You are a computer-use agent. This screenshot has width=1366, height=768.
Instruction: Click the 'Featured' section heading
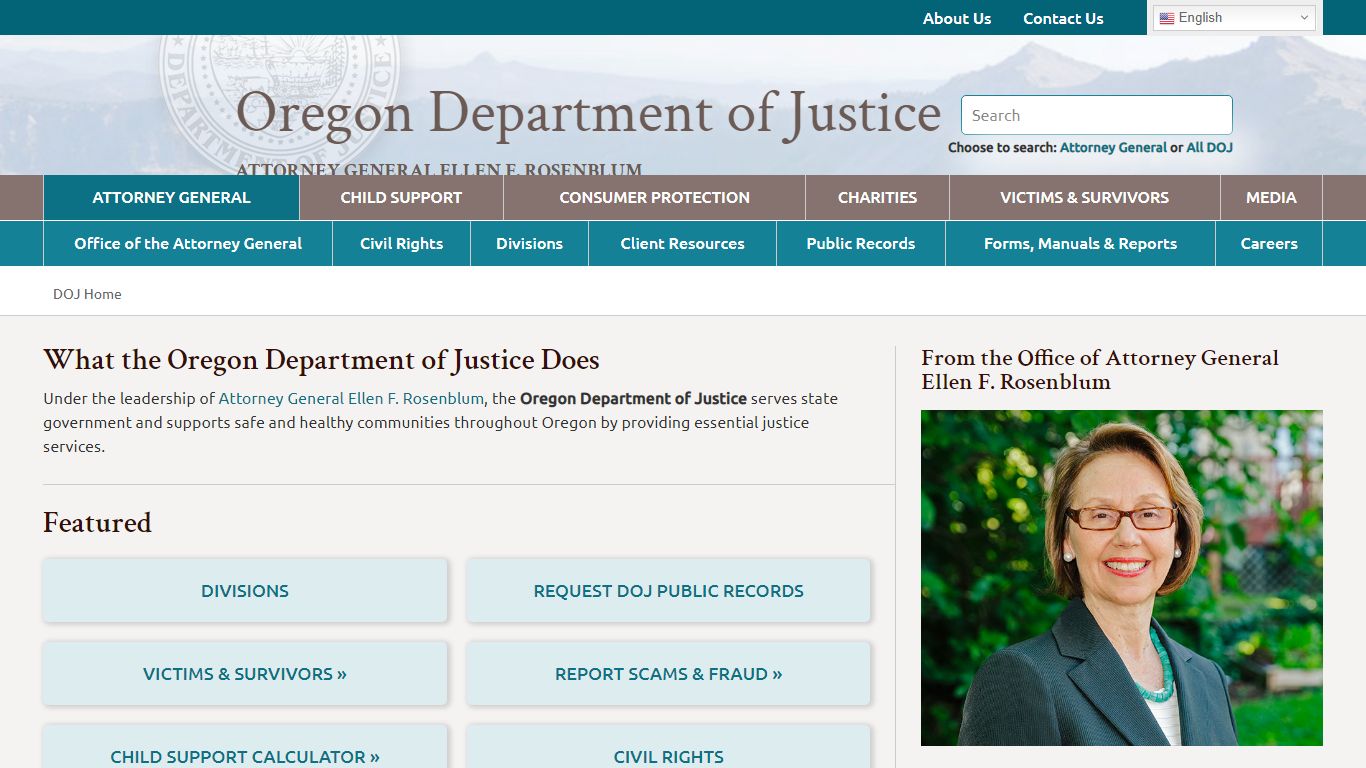[x=97, y=523]
